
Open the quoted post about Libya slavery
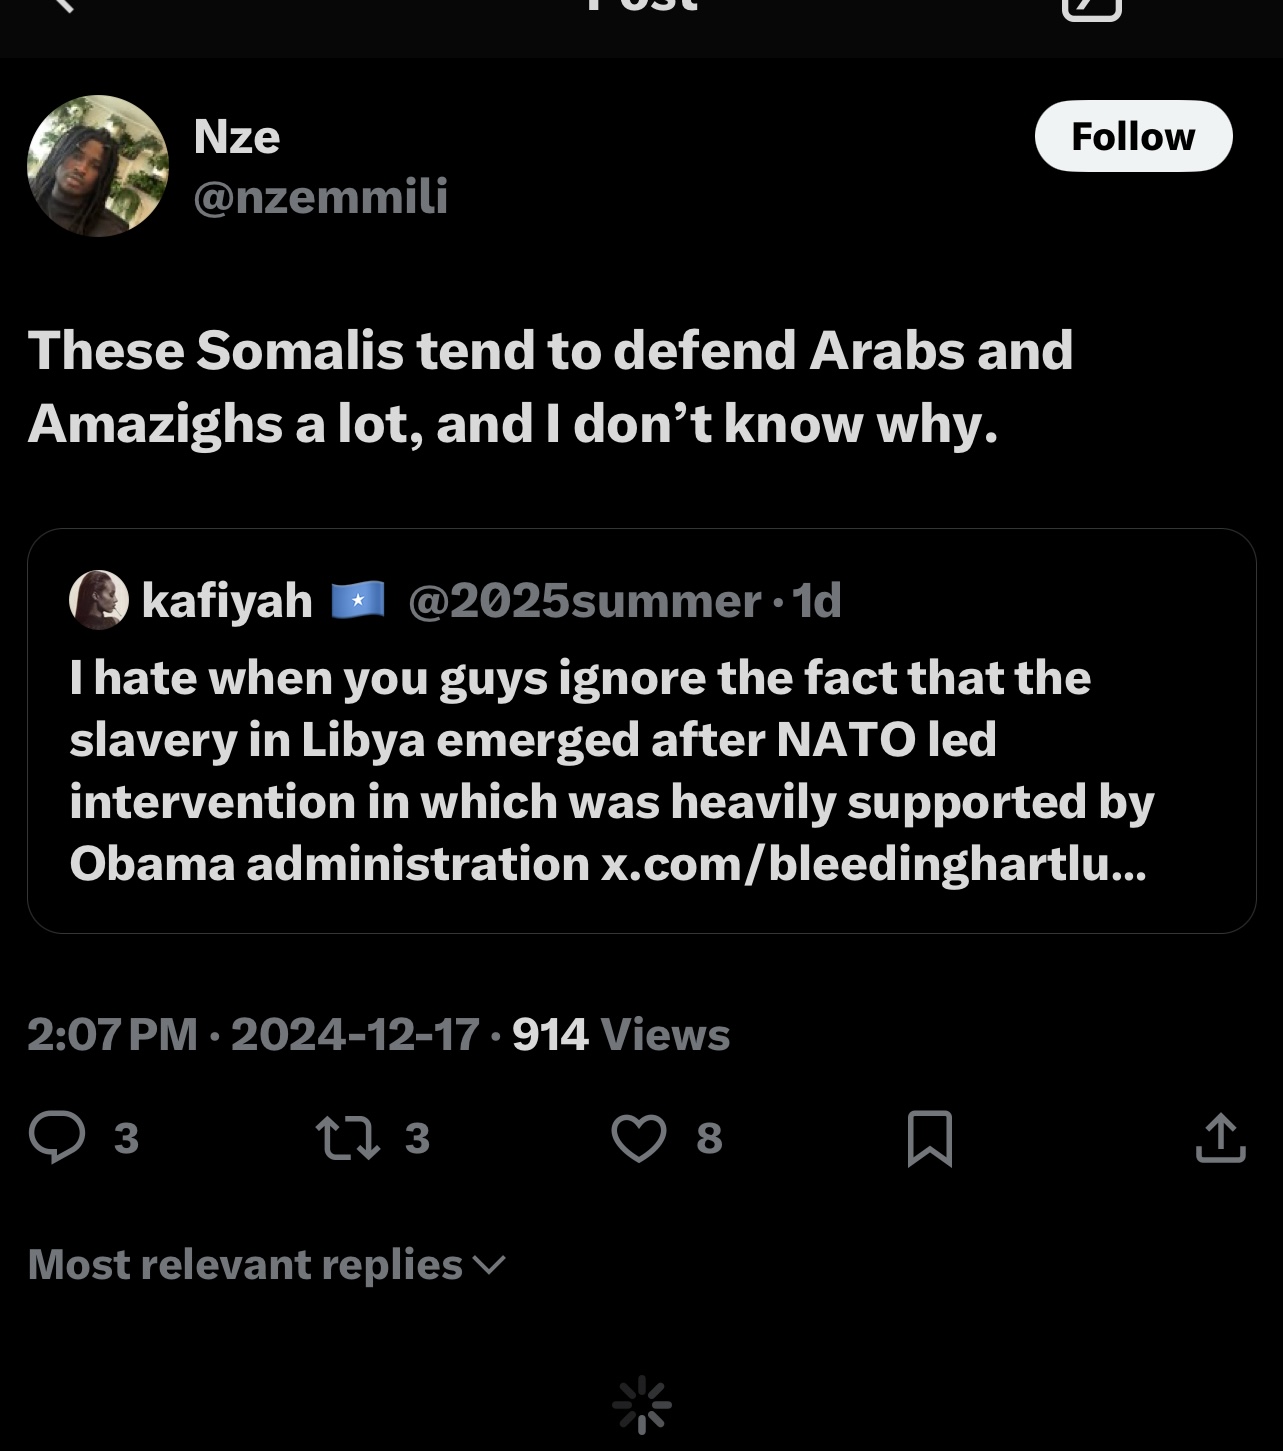[x=640, y=770]
